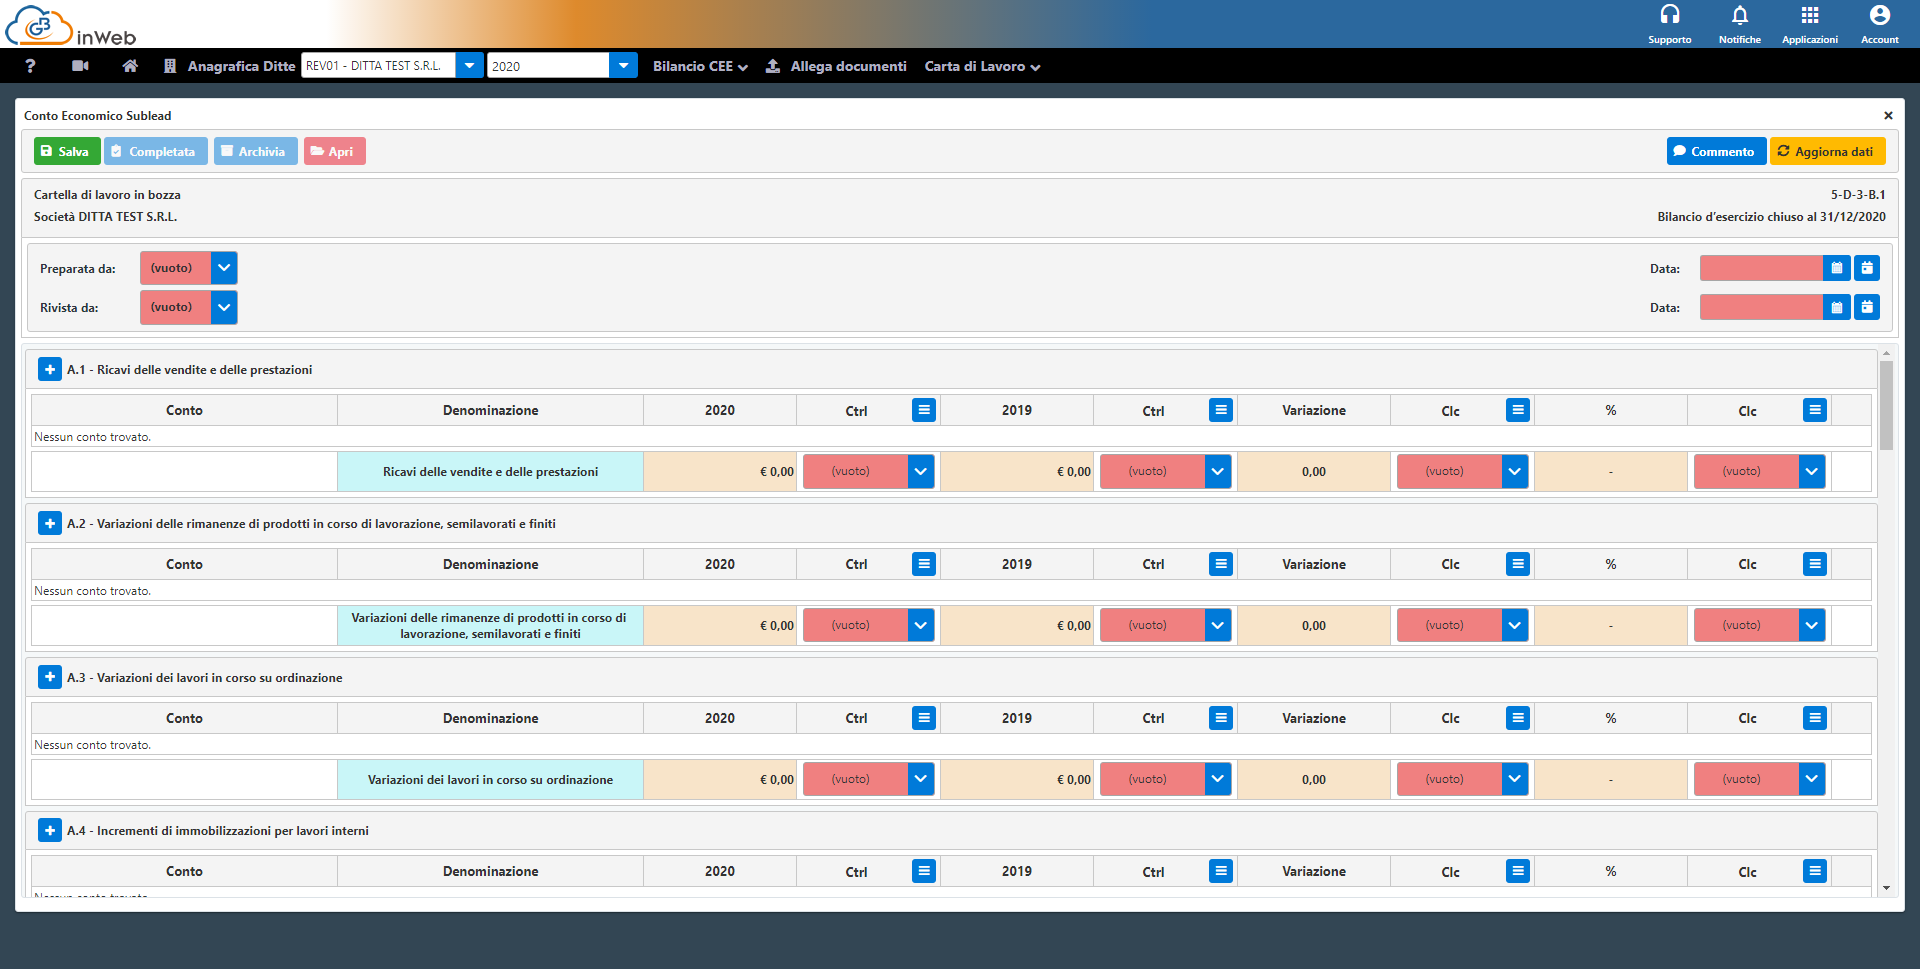Open A.1 section 2020 Ctrl list icon
The width and height of the screenshot is (1920, 969).
[x=924, y=410]
